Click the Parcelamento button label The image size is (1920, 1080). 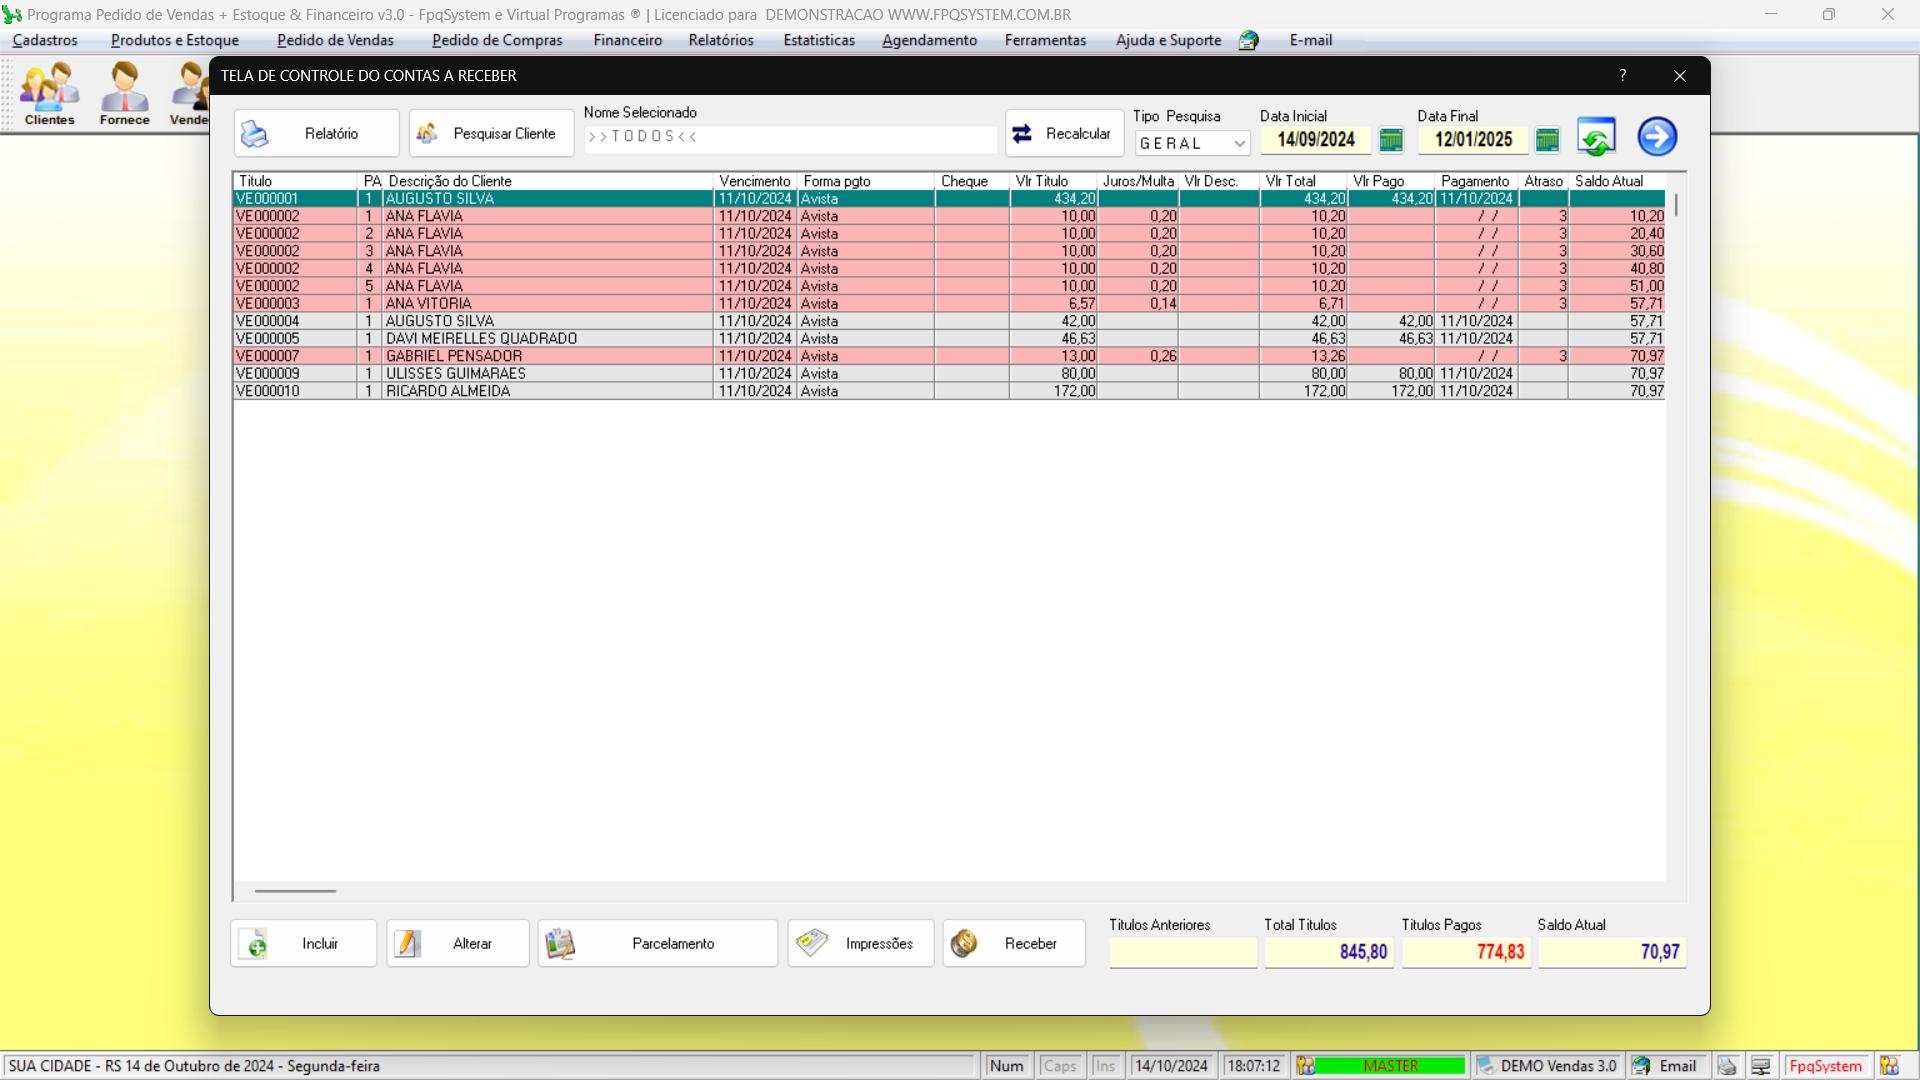pos(673,944)
